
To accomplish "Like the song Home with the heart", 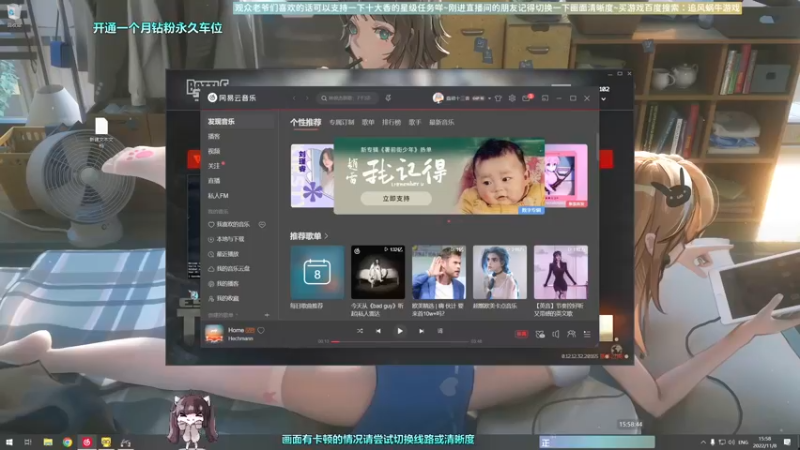I will tap(261, 331).
